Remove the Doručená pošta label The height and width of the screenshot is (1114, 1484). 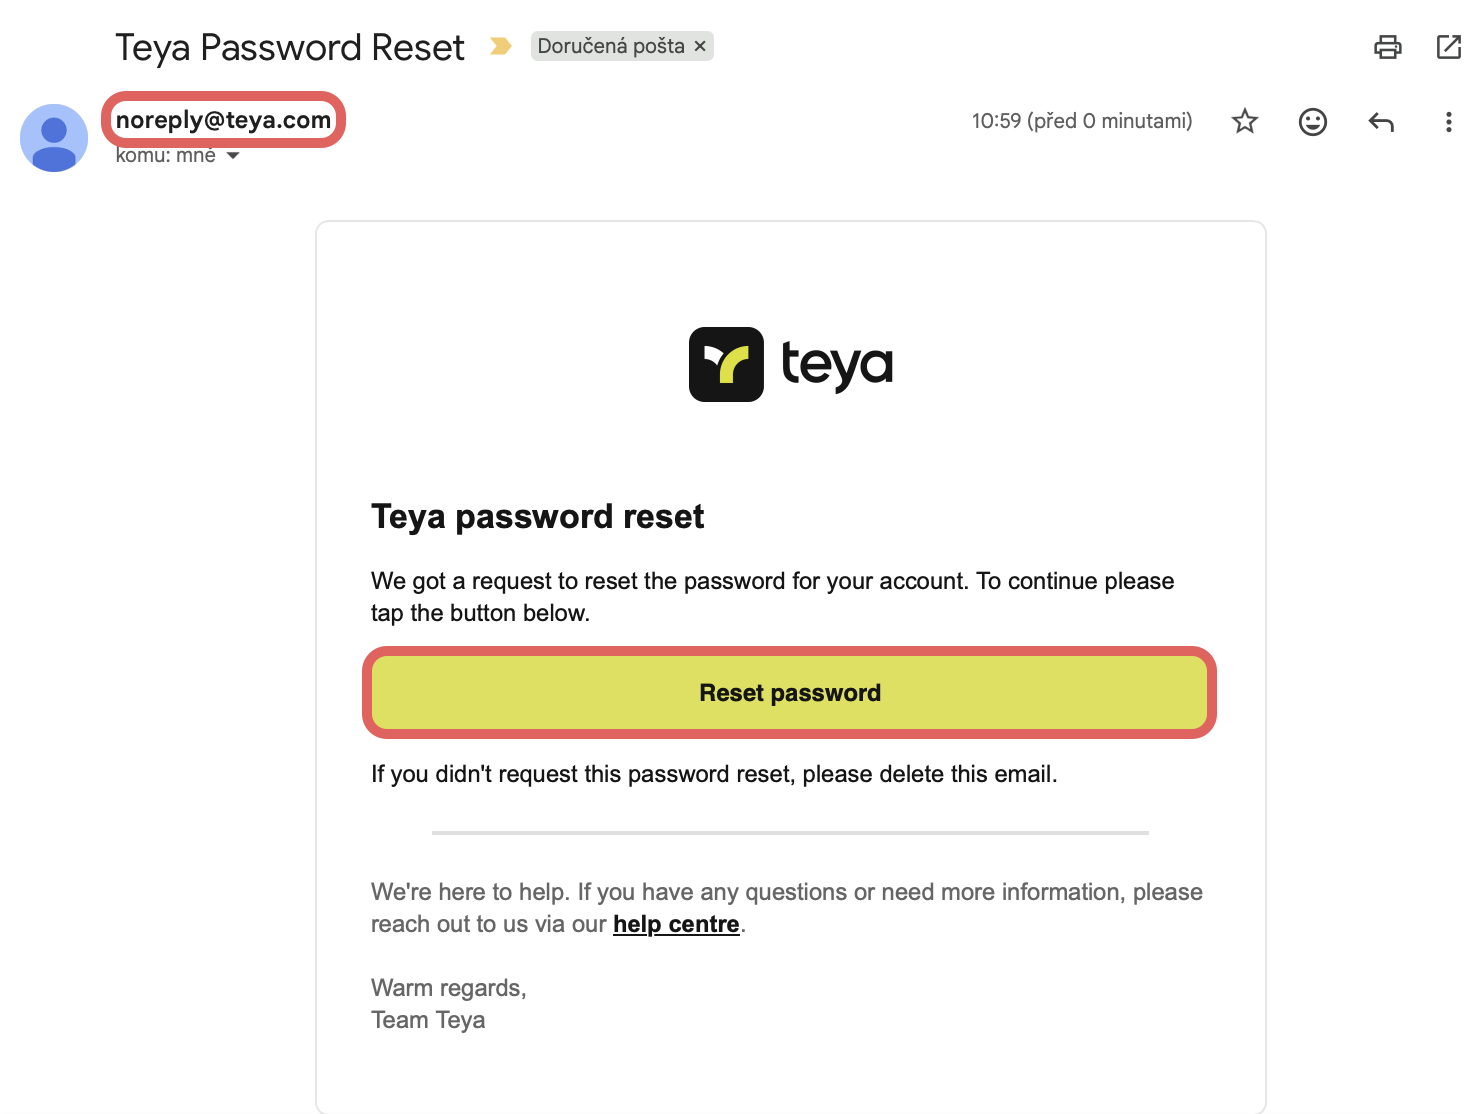(700, 46)
